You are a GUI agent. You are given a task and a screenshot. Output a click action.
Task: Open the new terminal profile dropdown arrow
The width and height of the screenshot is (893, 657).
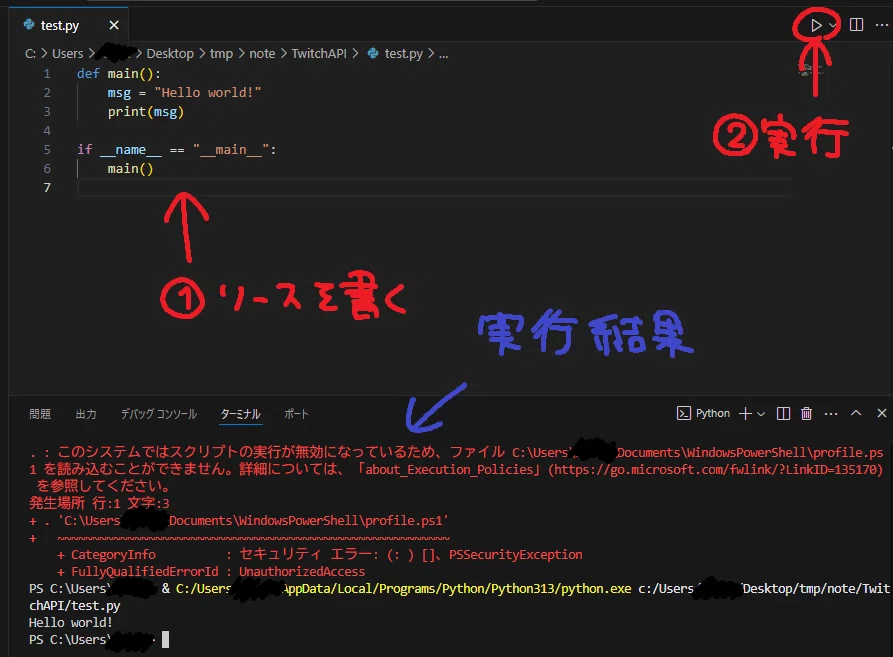[x=761, y=414]
